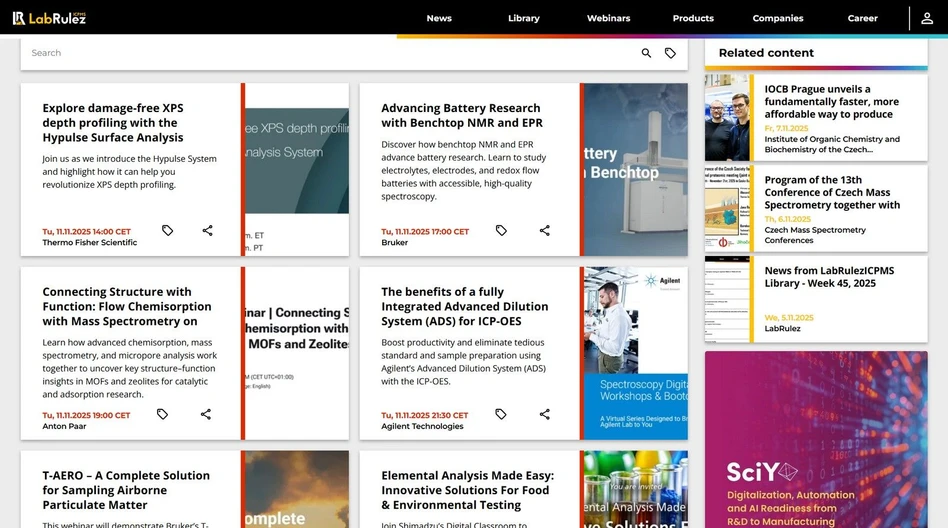Open the Career menu item

coord(862,18)
